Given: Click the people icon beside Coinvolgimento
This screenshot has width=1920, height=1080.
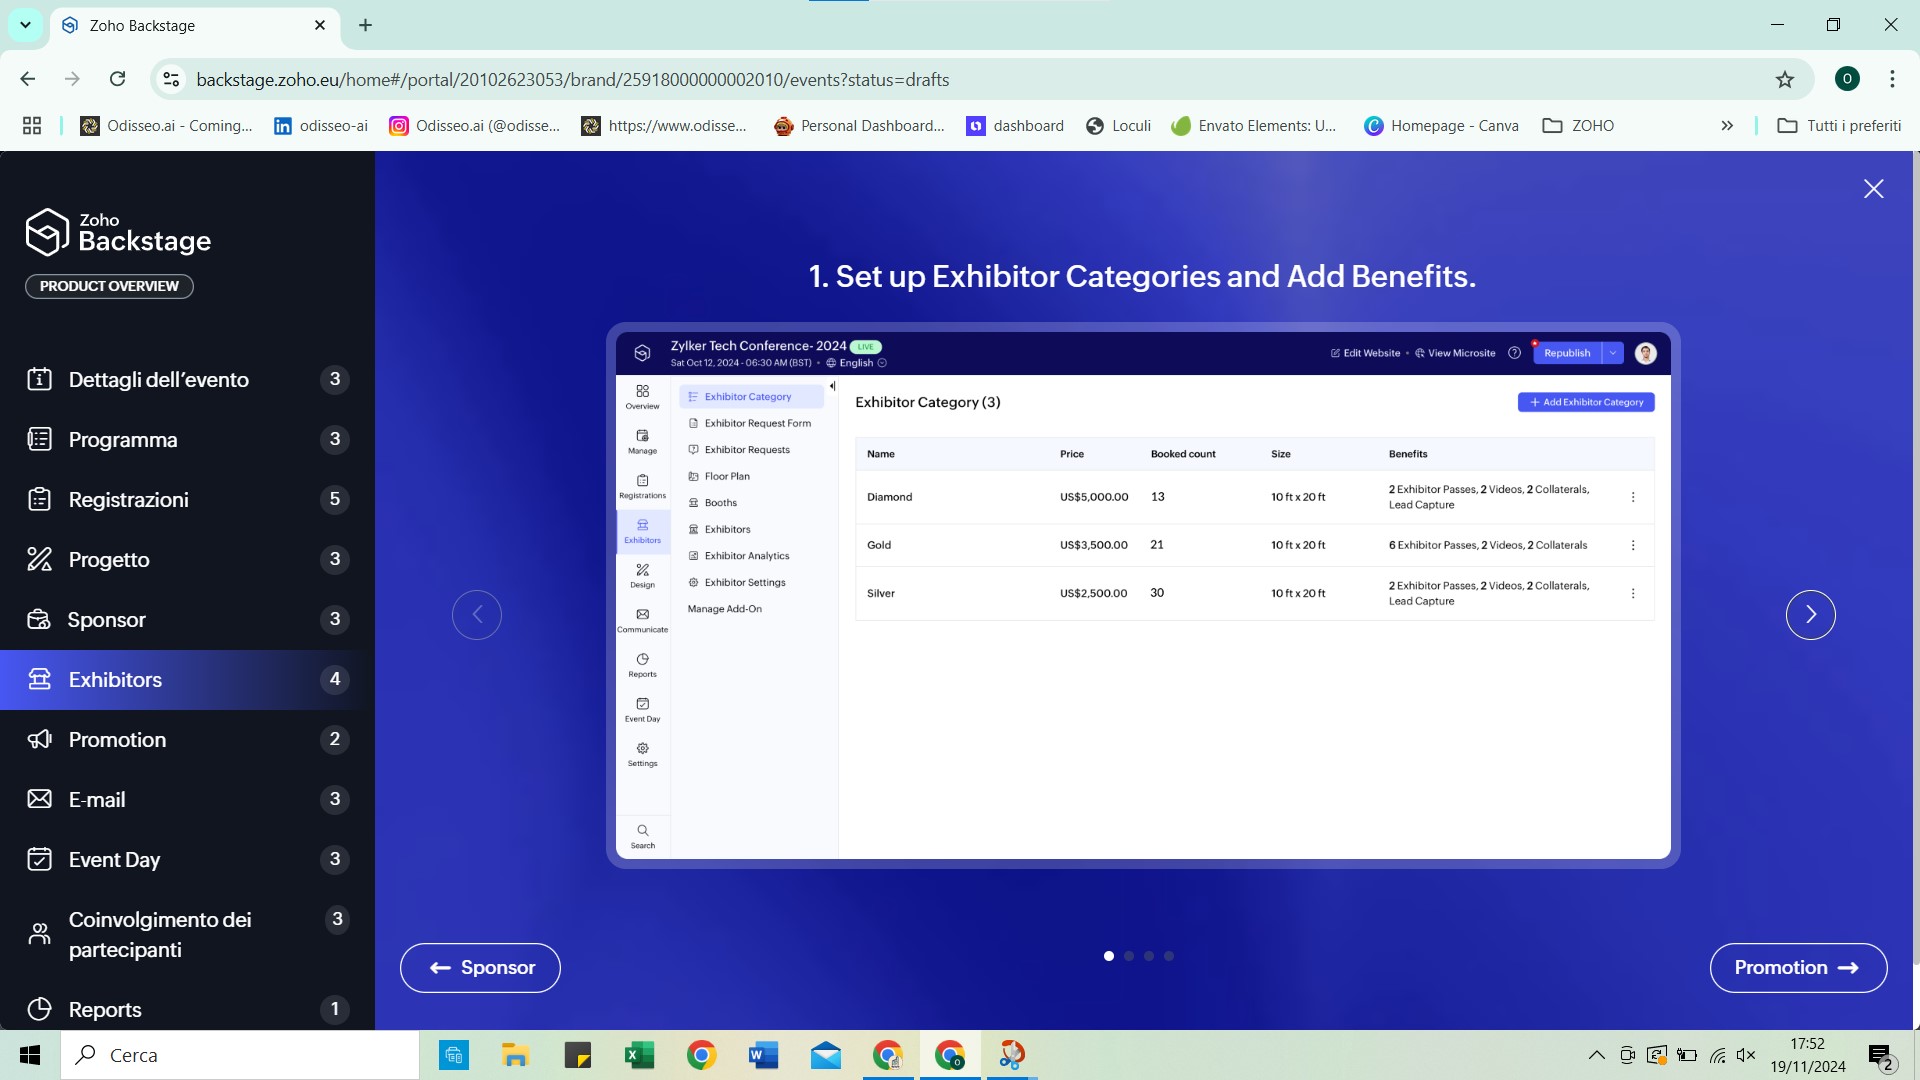Looking at the screenshot, I should coord(39,934).
